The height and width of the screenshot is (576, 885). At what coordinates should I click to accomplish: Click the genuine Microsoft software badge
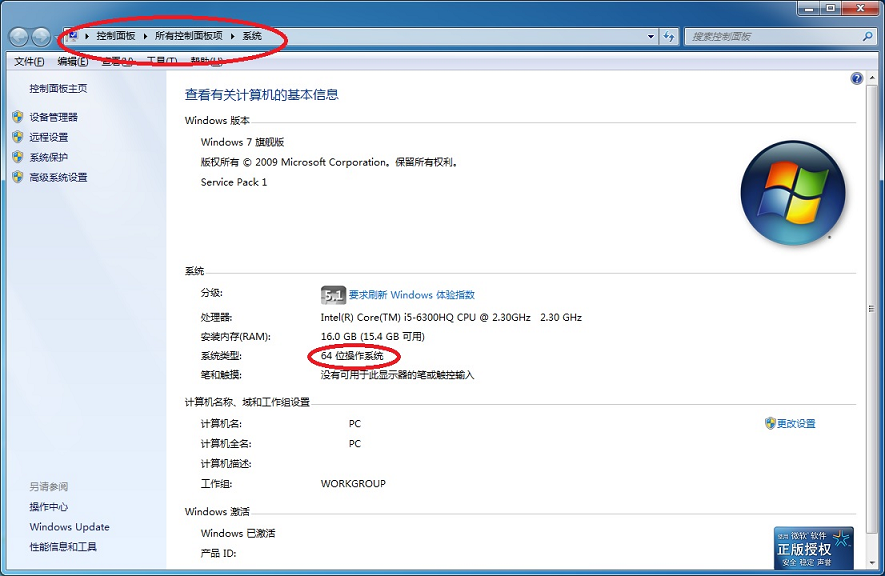(813, 547)
